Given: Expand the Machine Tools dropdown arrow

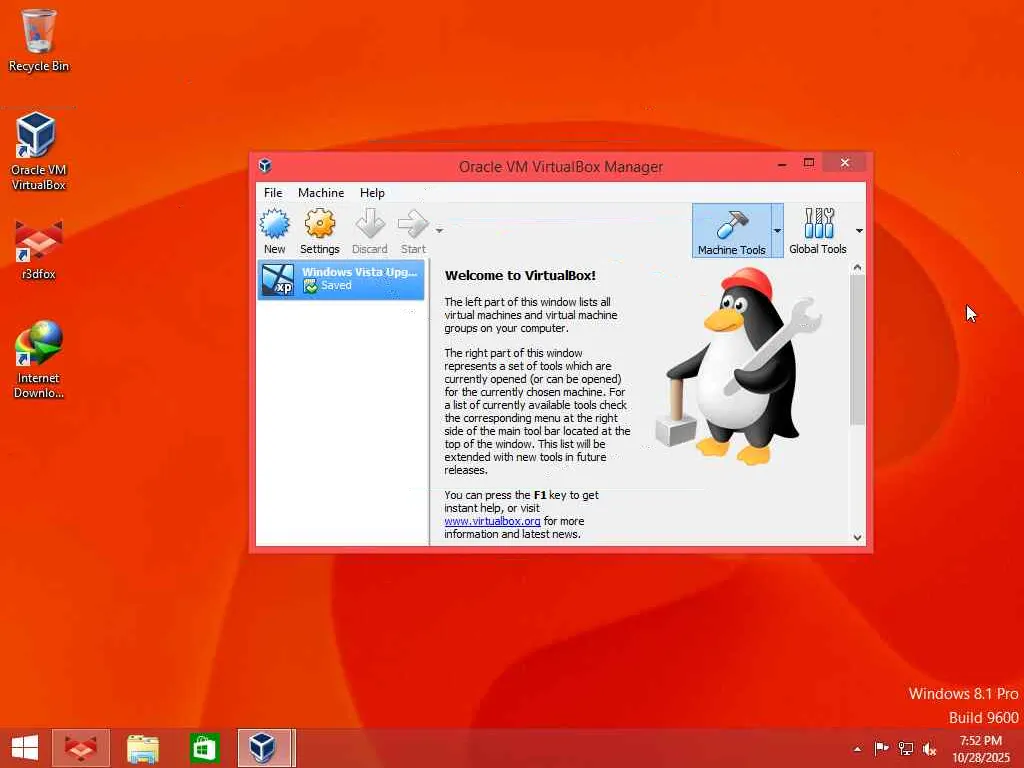Looking at the screenshot, I should tap(777, 231).
